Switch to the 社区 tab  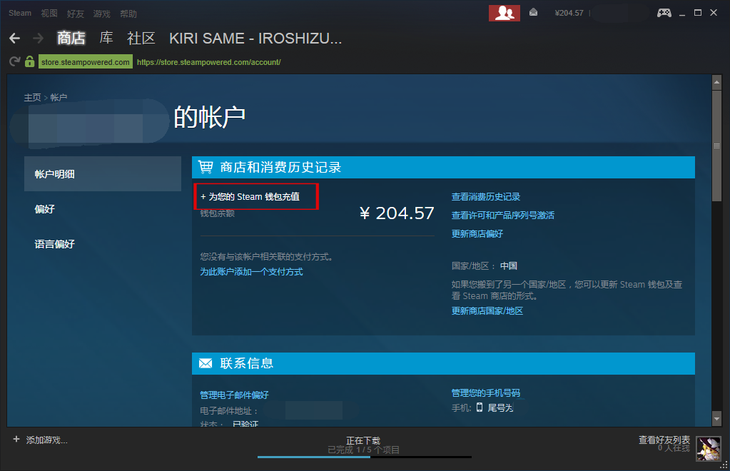(141, 38)
